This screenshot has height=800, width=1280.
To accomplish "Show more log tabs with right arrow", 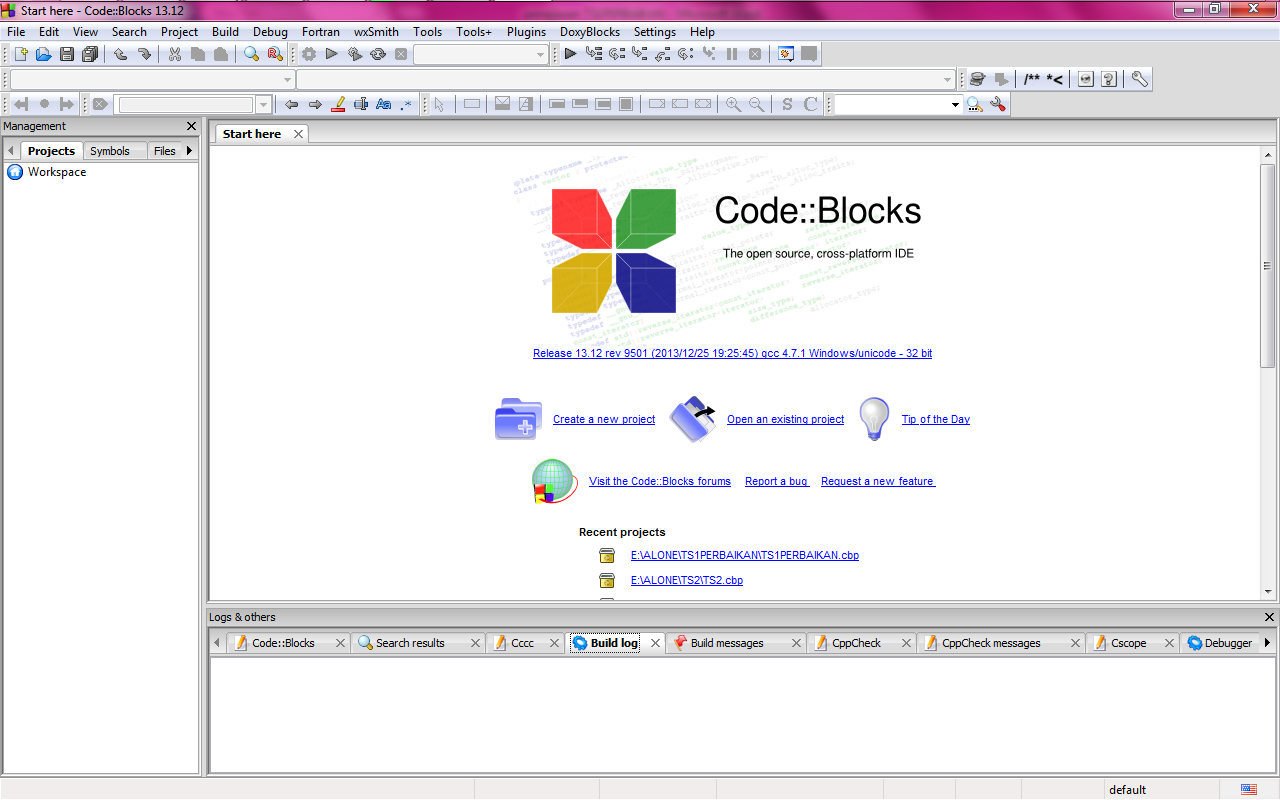I will [1268, 643].
